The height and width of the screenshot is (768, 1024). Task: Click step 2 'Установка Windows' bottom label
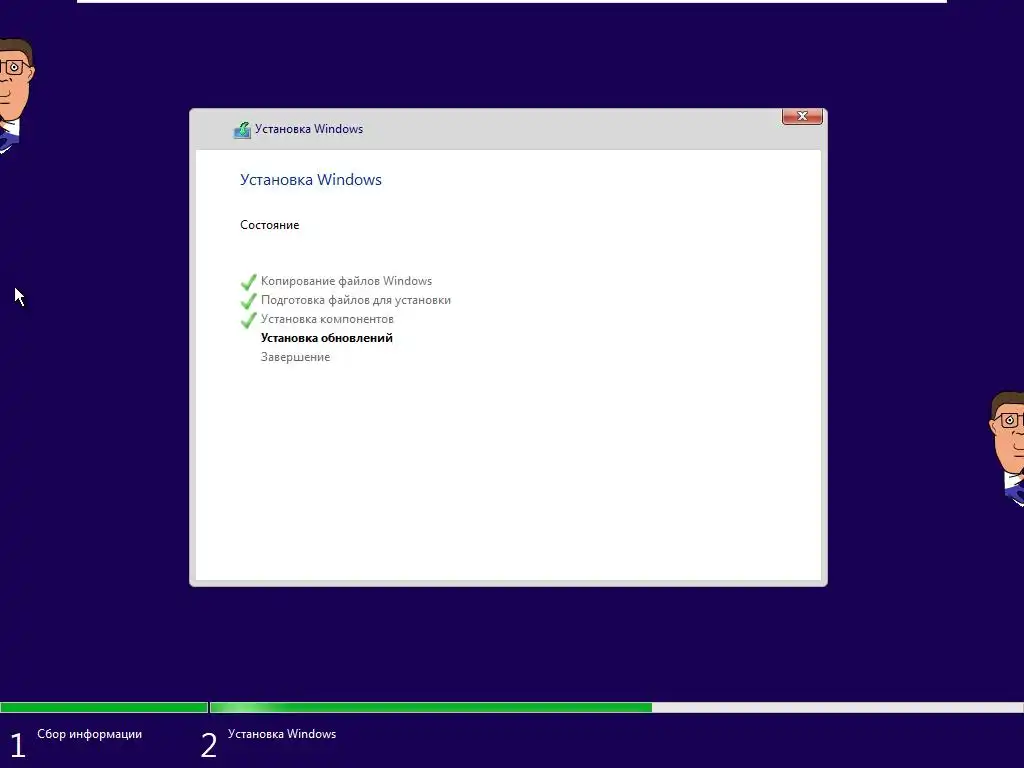[282, 734]
